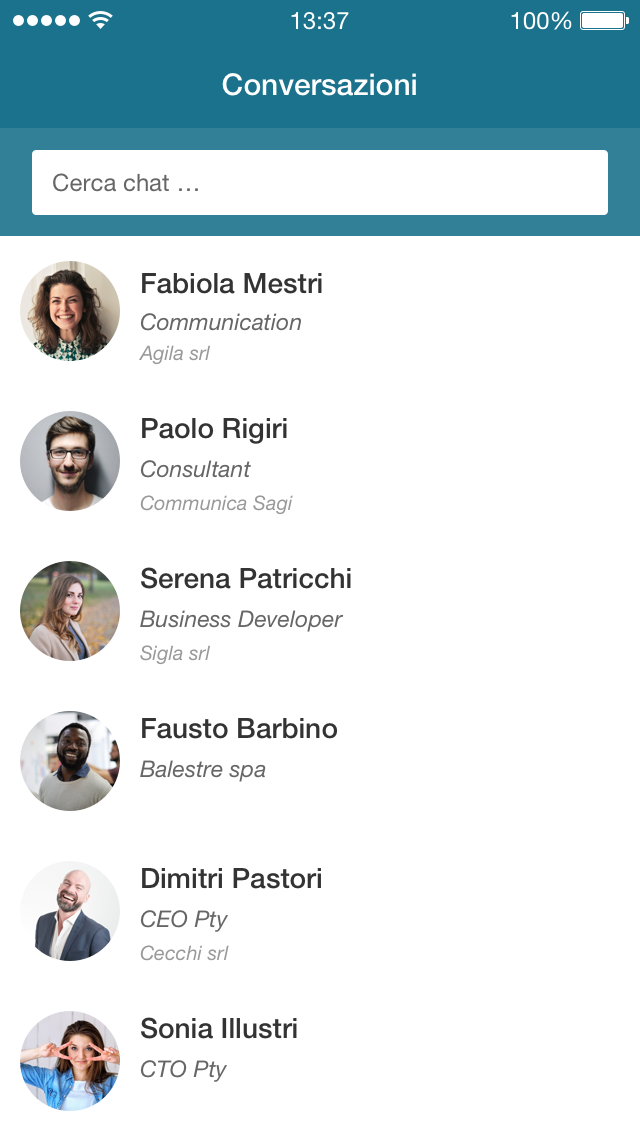Select the Serena Patricchi conversation name
640x1136 pixels.
pos(246,579)
